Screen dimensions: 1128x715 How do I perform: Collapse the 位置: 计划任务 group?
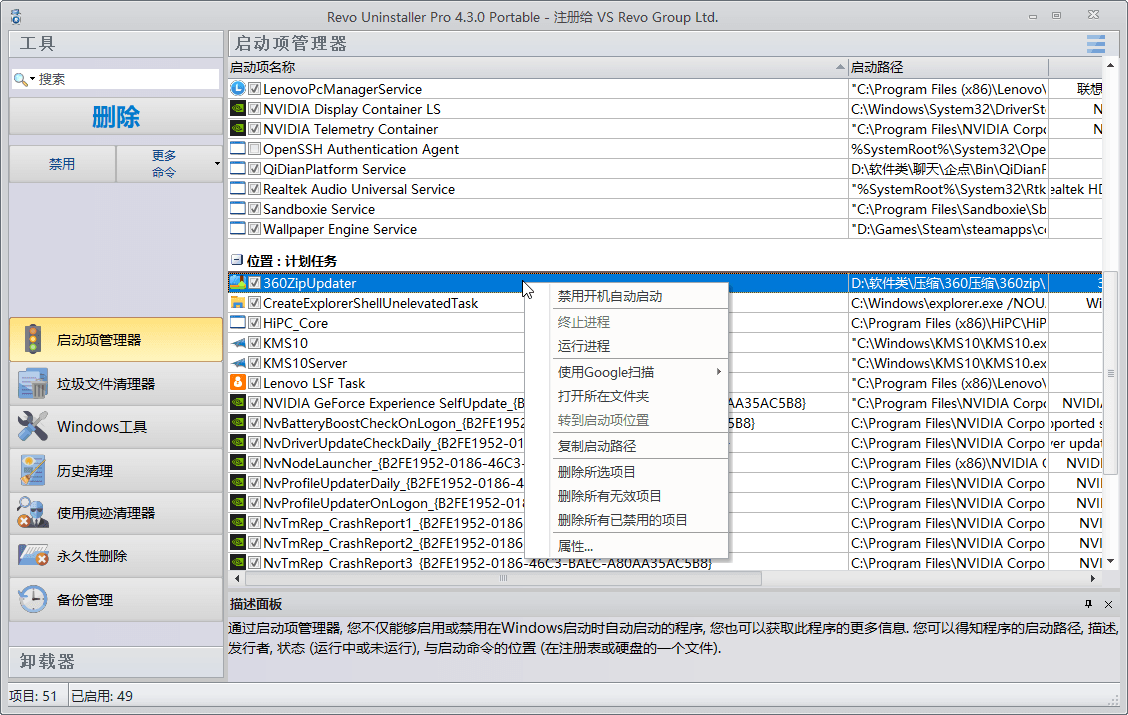point(237,260)
